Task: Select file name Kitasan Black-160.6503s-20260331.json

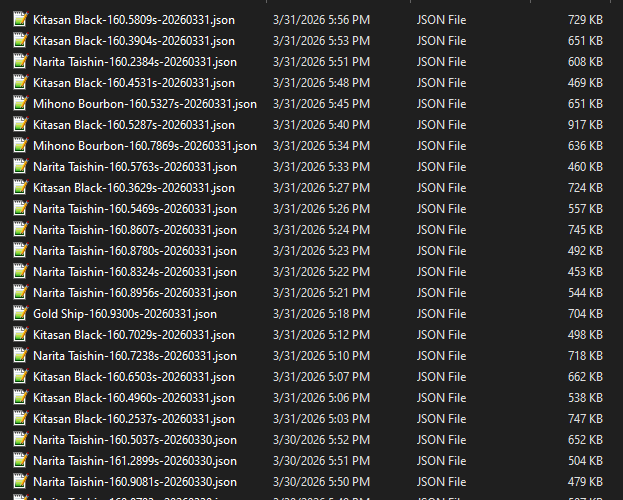Action: tap(134, 377)
